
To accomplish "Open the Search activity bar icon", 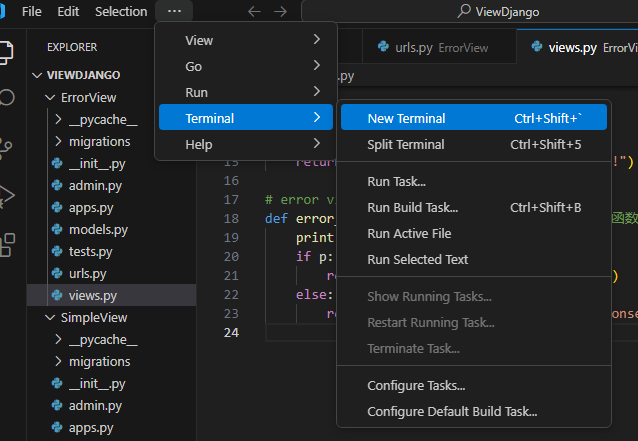I will point(6,98).
